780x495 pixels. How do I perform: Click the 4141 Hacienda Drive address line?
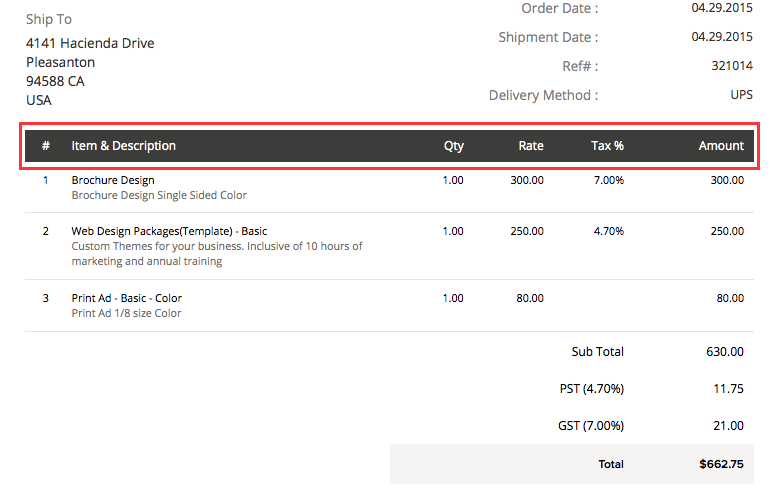[x=90, y=43]
